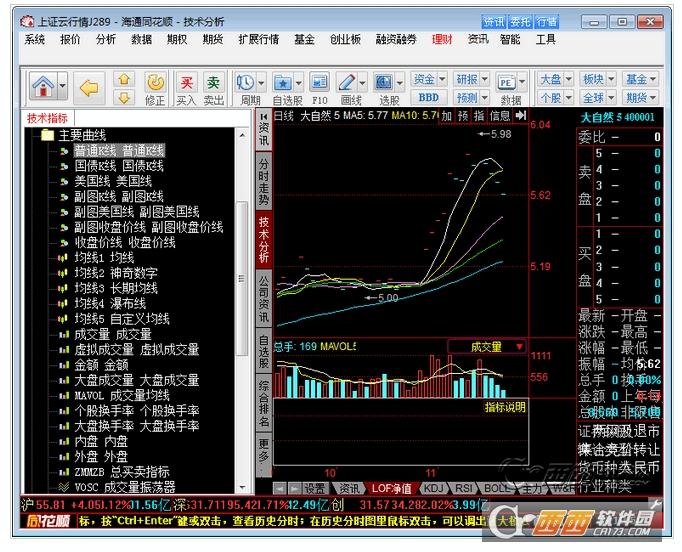This screenshot has height=552, width=682.
Task: Switch to 公司资讯 vertical tab
Action: (x=264, y=299)
